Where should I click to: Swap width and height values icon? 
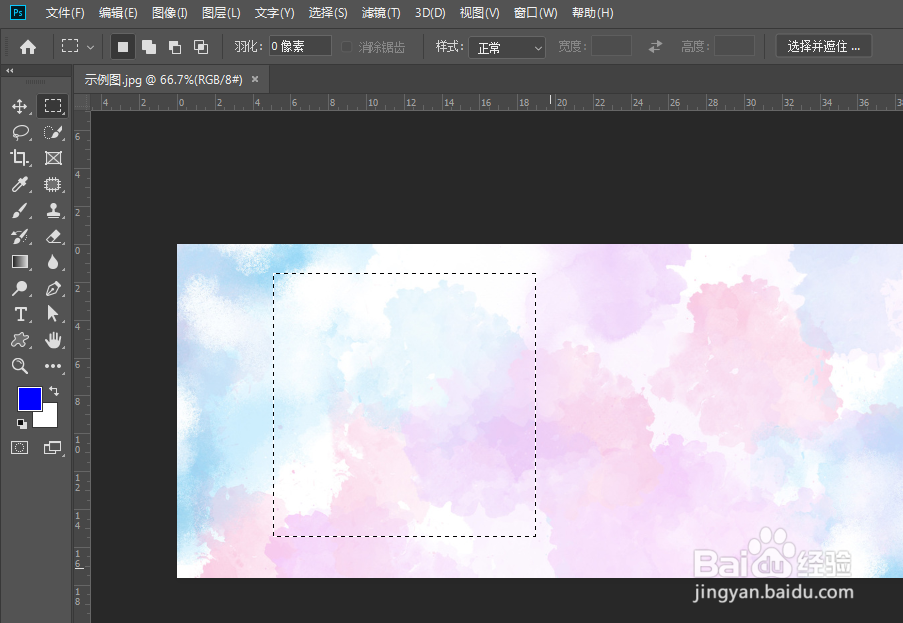pos(655,46)
